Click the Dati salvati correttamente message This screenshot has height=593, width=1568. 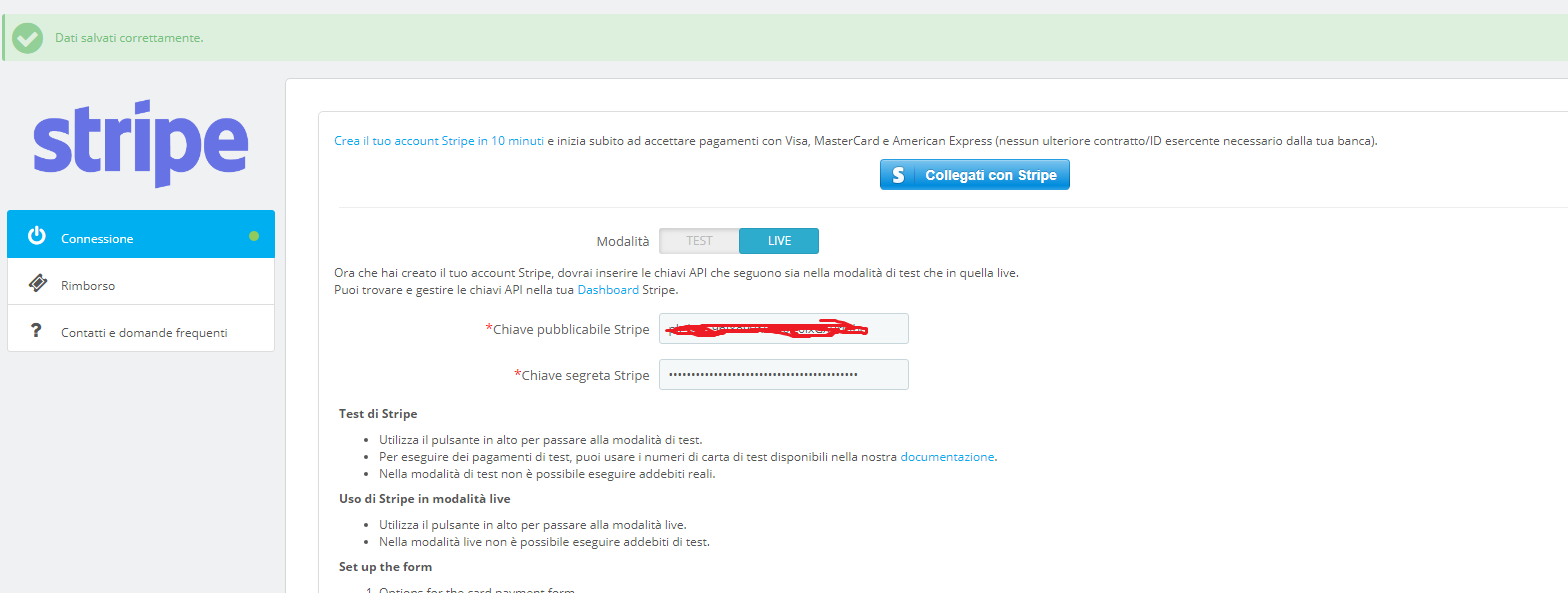coord(130,38)
